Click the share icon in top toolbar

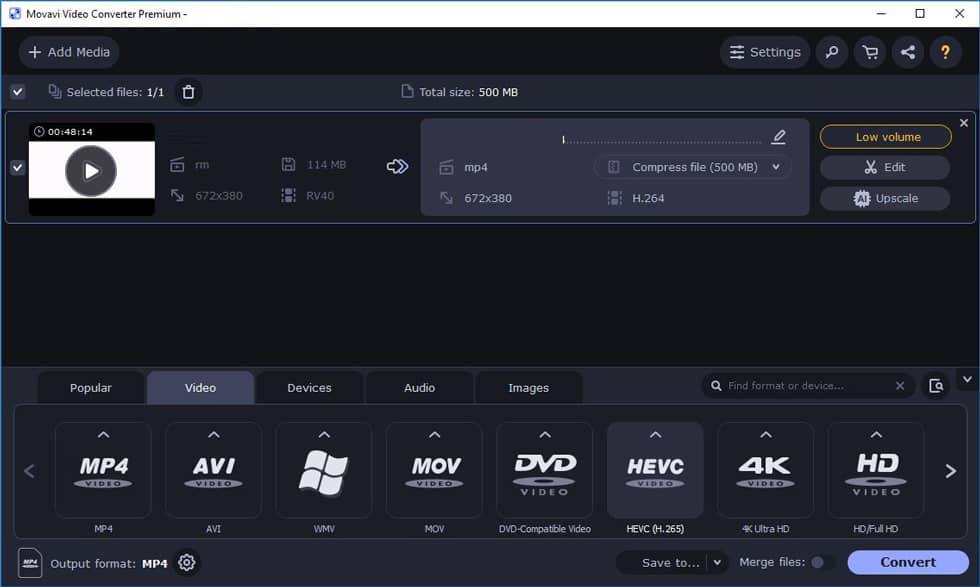click(908, 52)
